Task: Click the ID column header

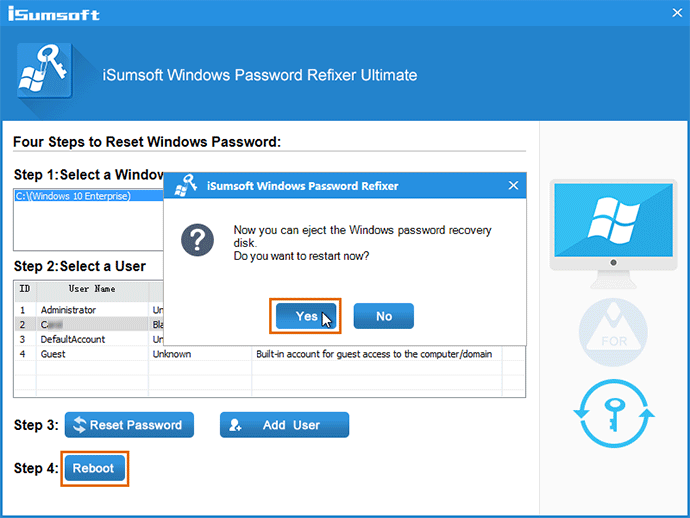Action: (x=25, y=289)
